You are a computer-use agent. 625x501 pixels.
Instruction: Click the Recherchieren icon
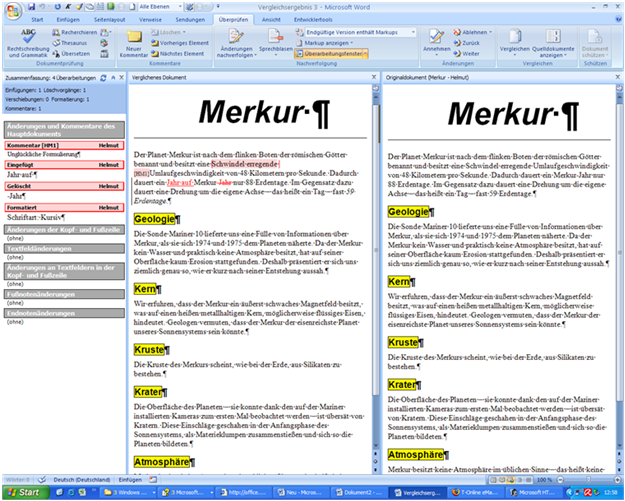pyautogui.click(x=76, y=32)
